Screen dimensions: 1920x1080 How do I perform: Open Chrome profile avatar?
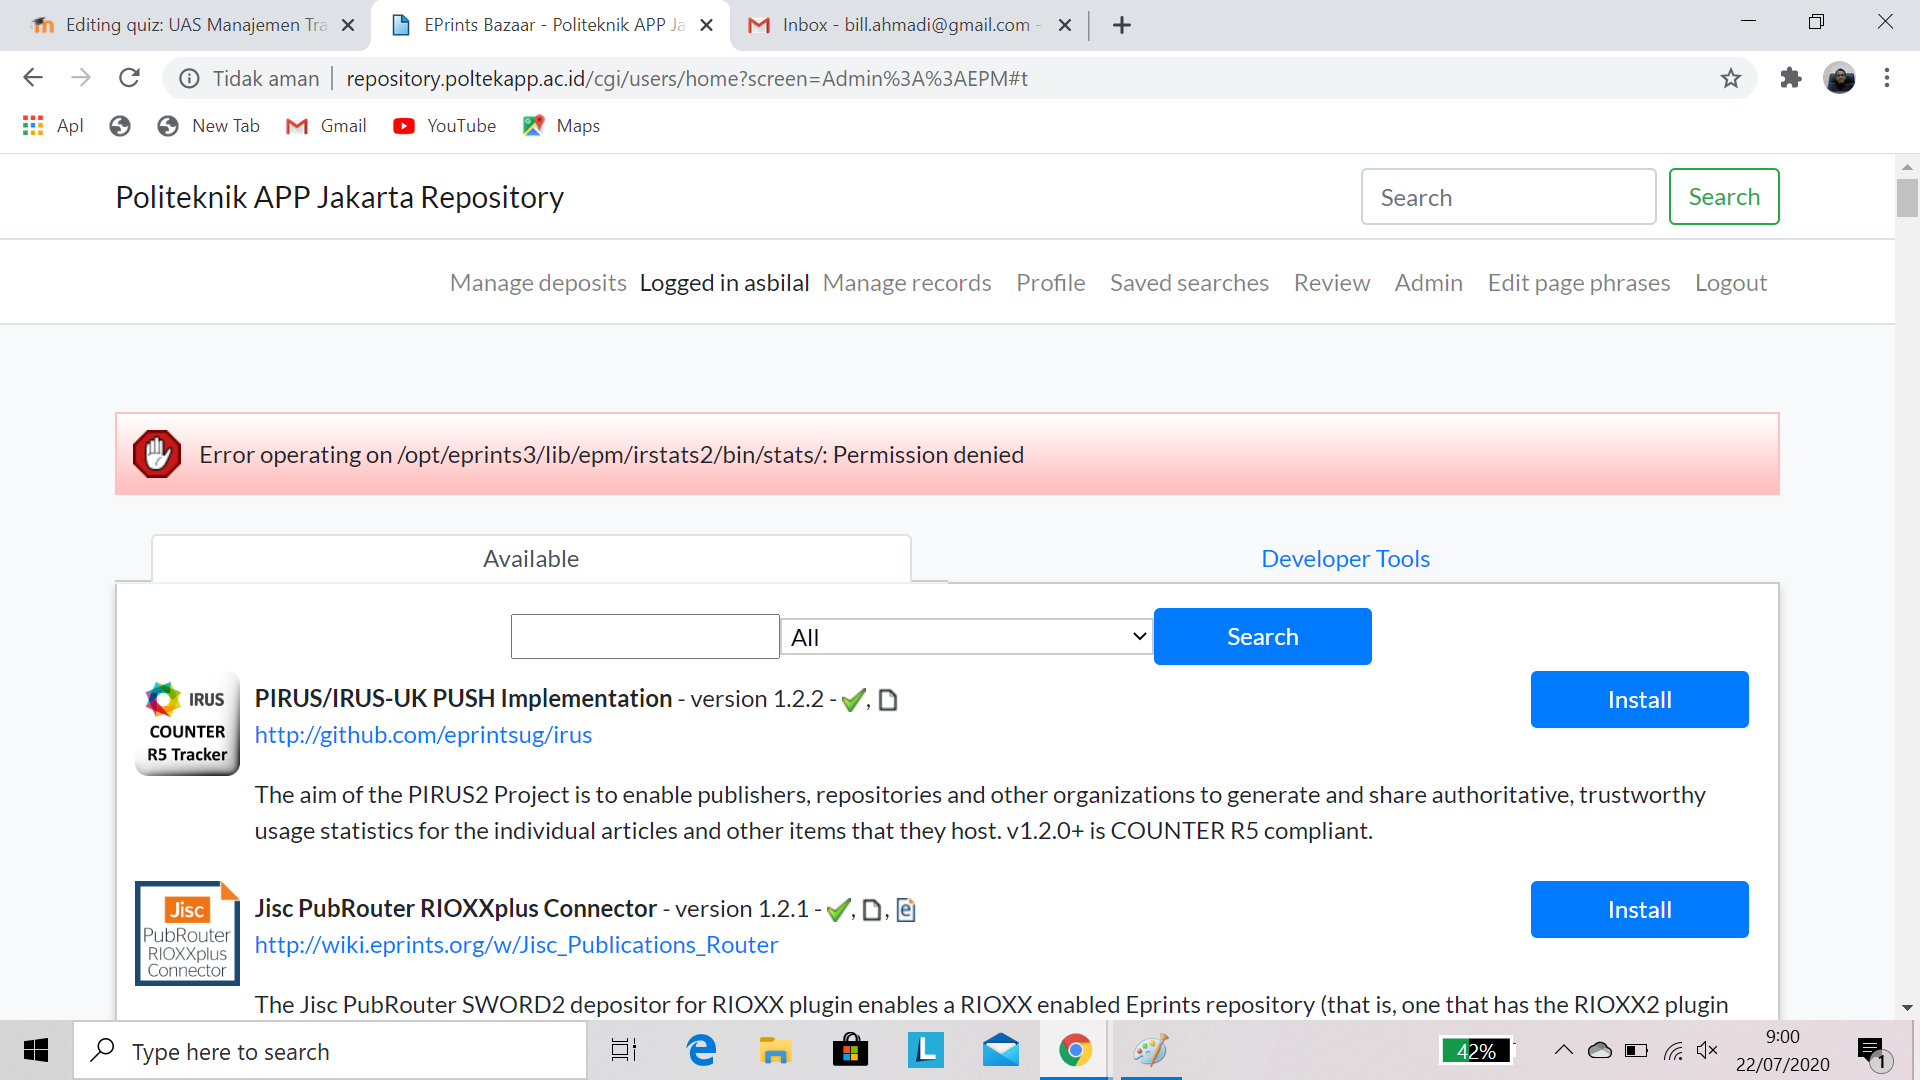tap(1840, 78)
